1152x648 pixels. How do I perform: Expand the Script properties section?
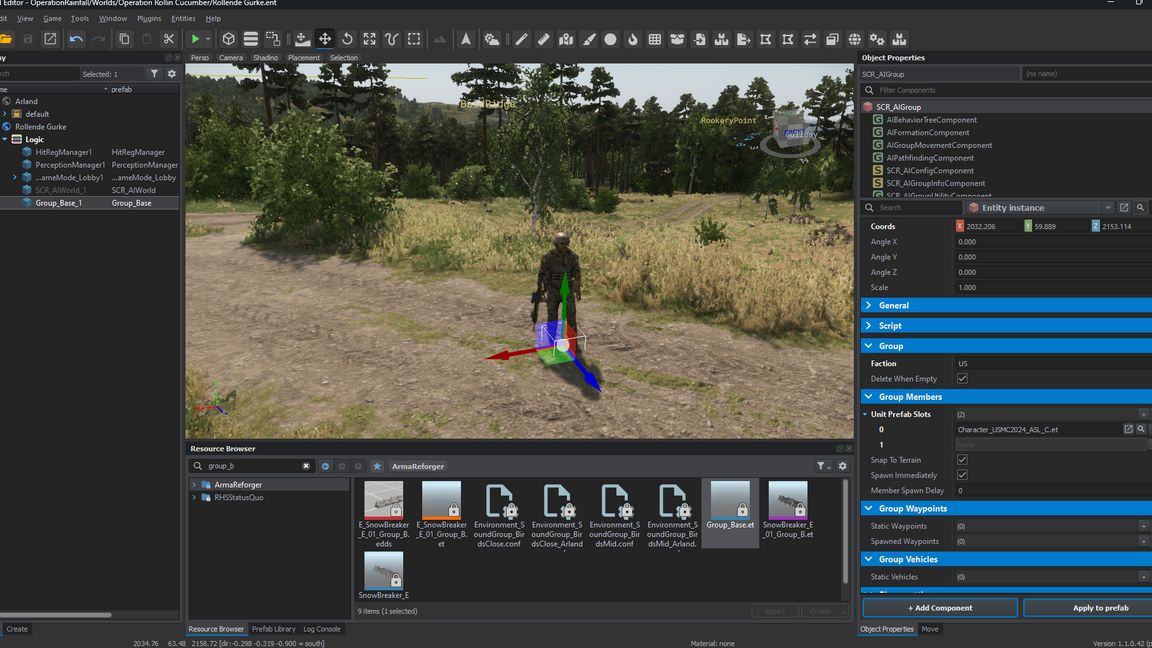pyautogui.click(x=890, y=325)
